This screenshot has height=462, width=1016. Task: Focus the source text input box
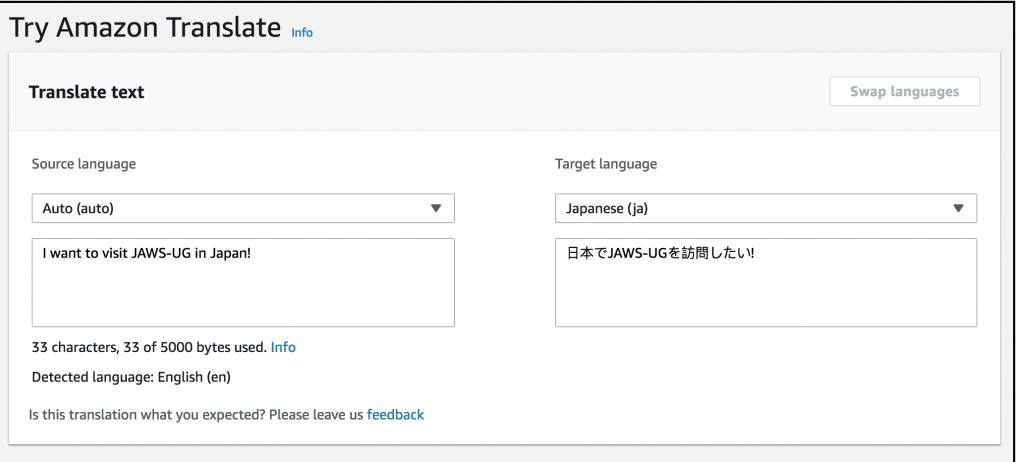243,283
